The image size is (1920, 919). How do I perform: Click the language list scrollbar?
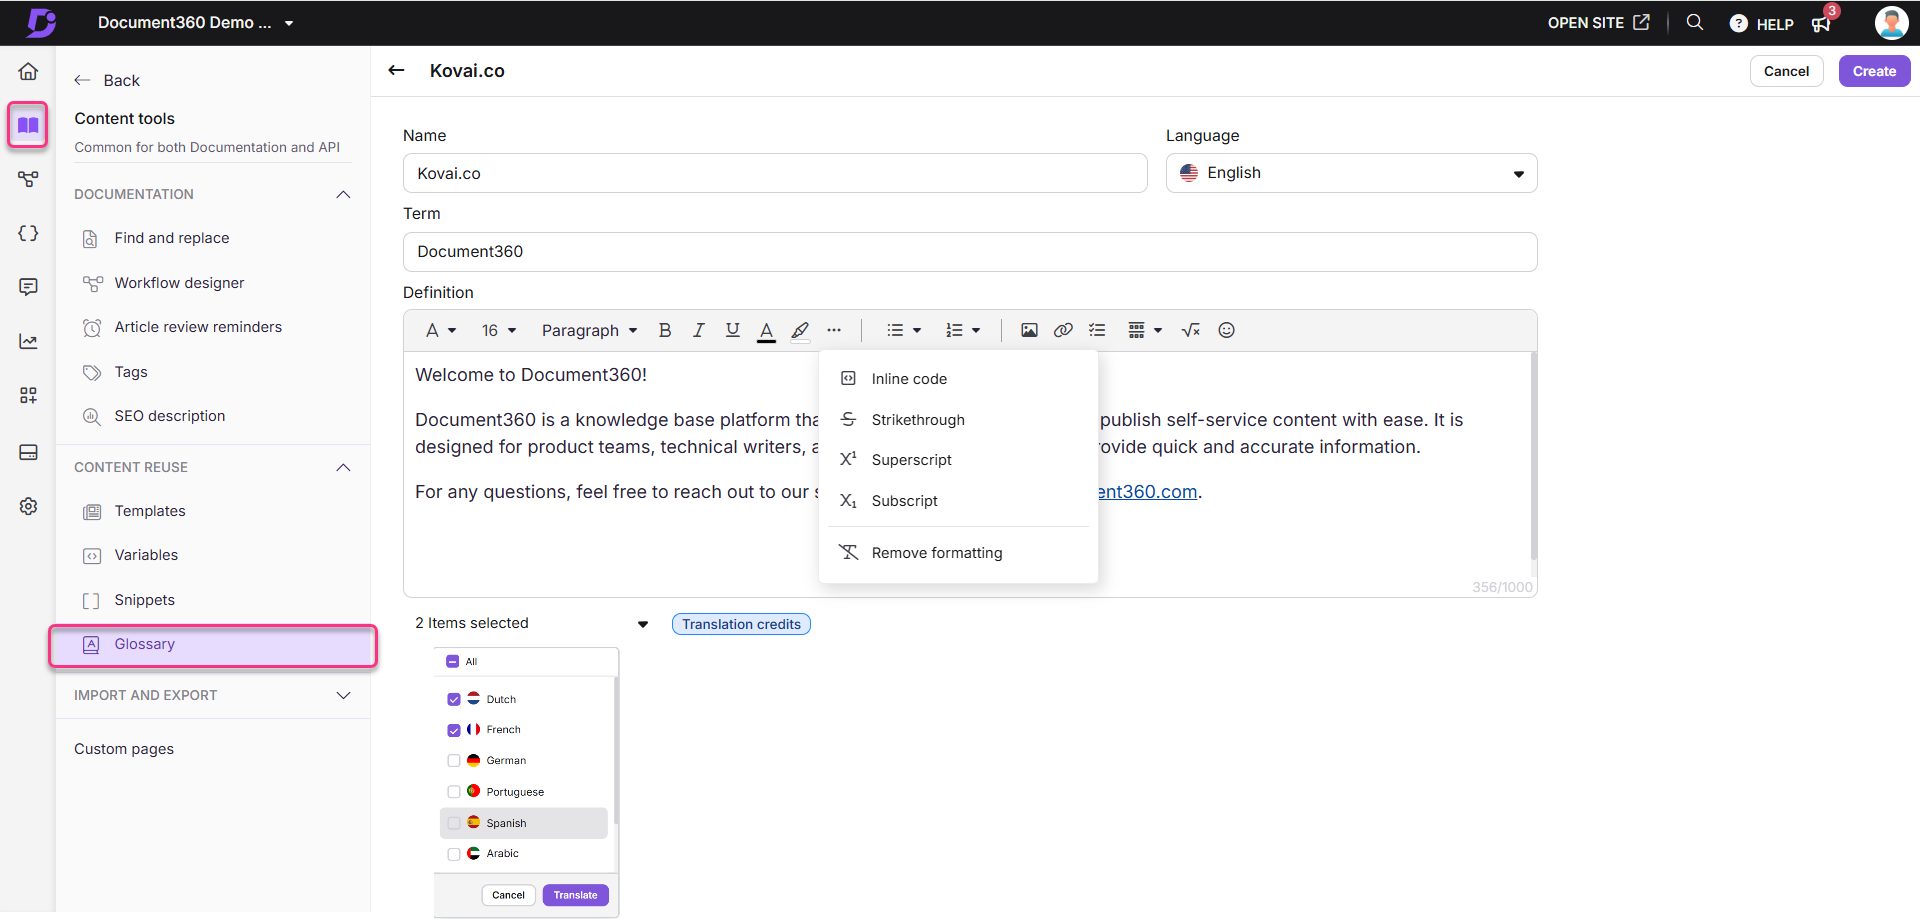point(616,750)
